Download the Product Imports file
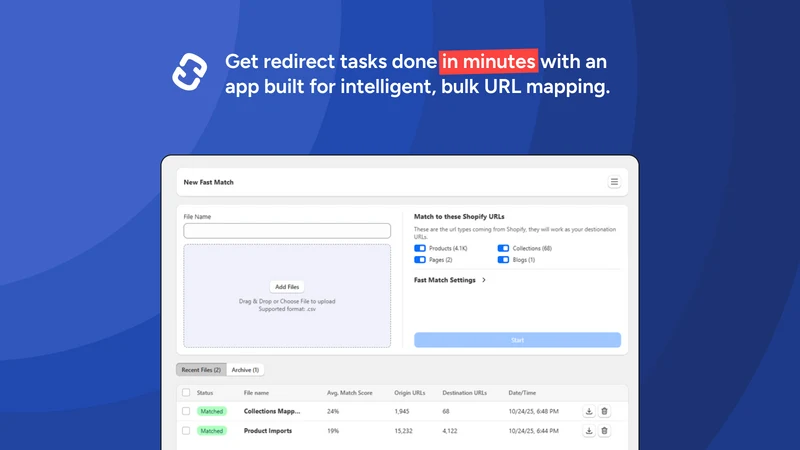 (x=589, y=431)
